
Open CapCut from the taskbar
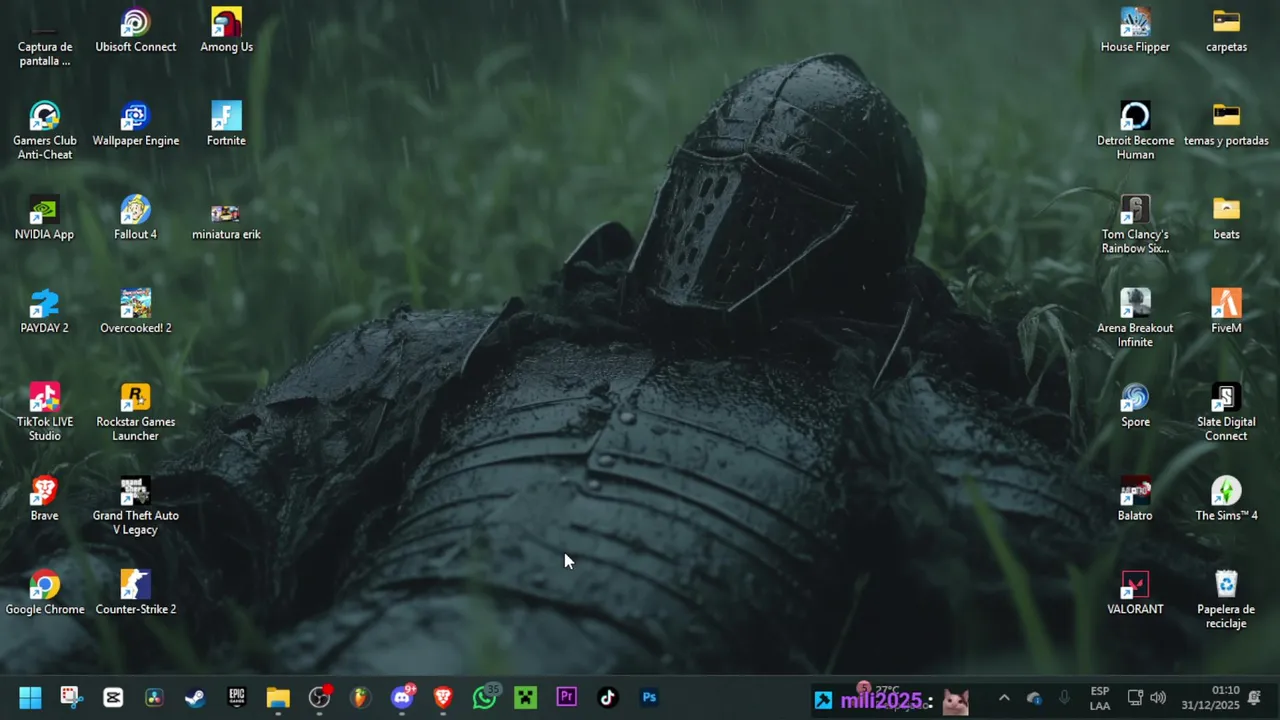point(113,698)
